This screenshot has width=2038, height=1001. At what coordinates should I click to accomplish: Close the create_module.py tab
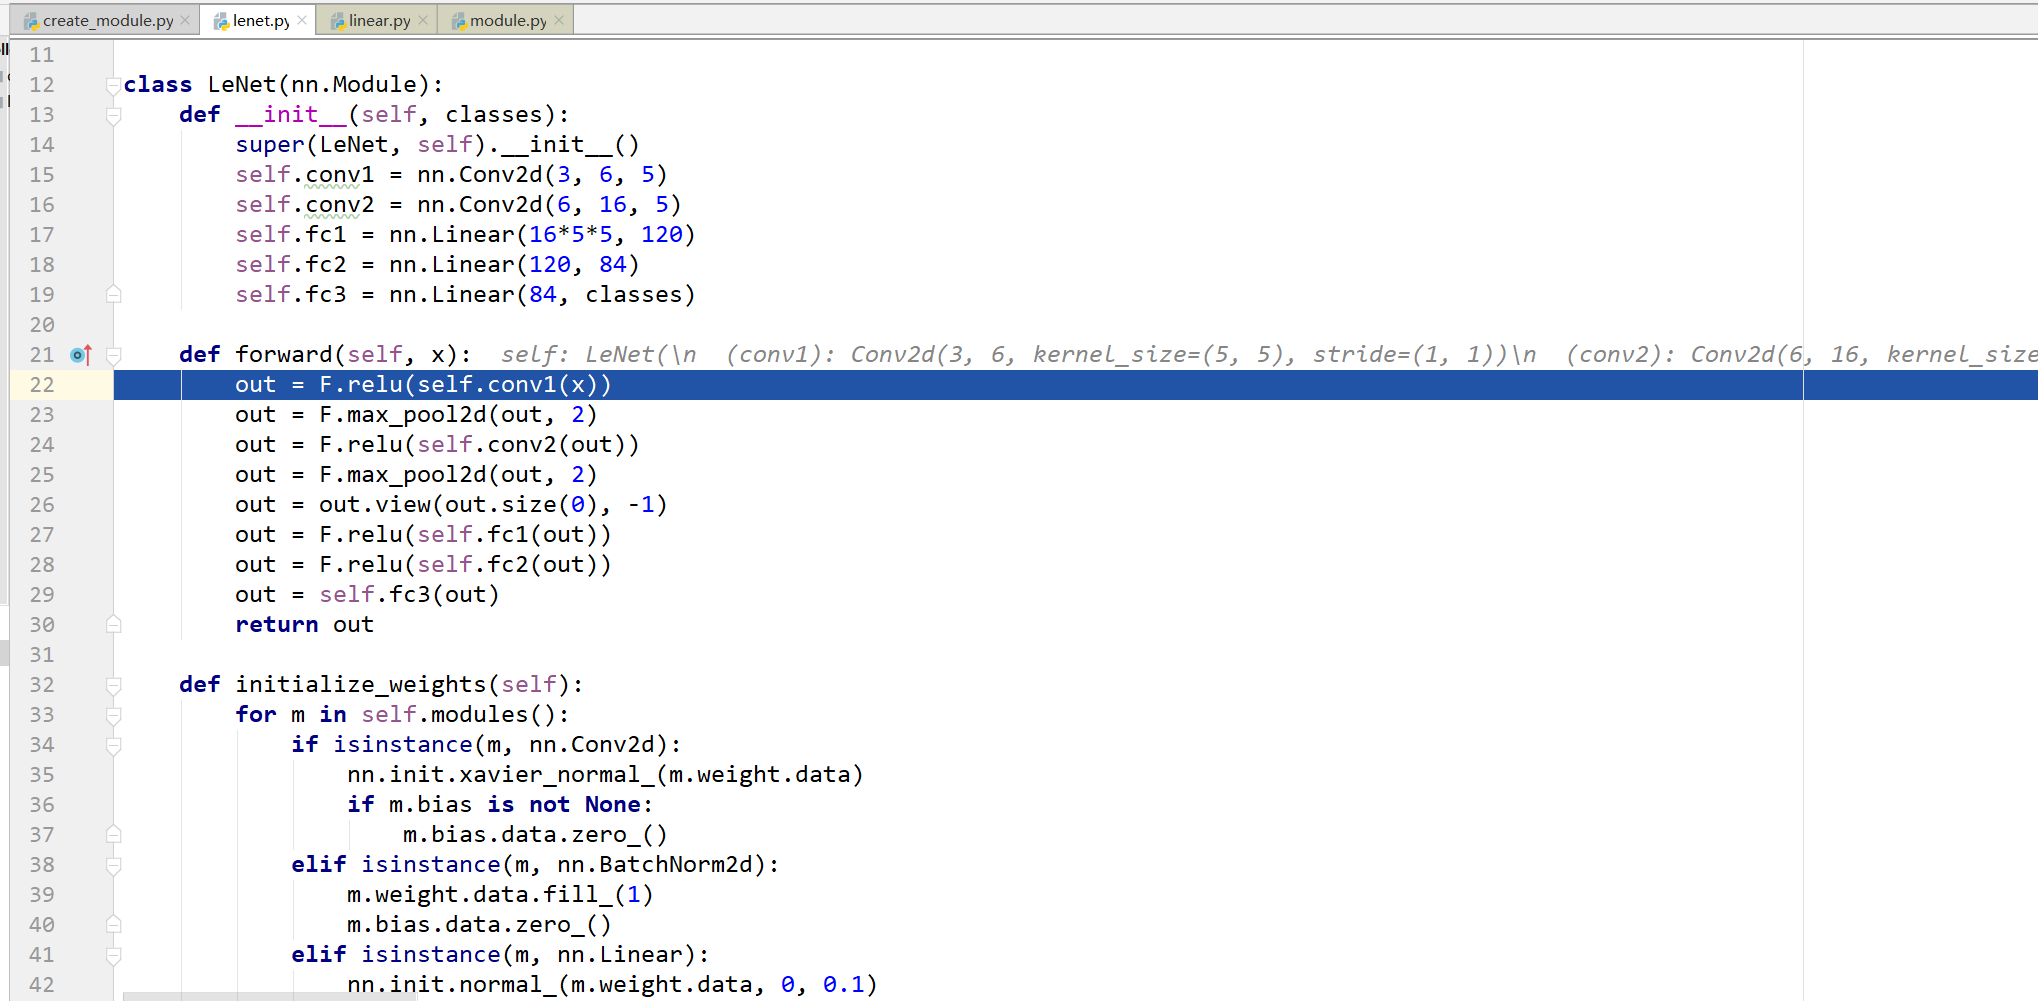pos(185,20)
